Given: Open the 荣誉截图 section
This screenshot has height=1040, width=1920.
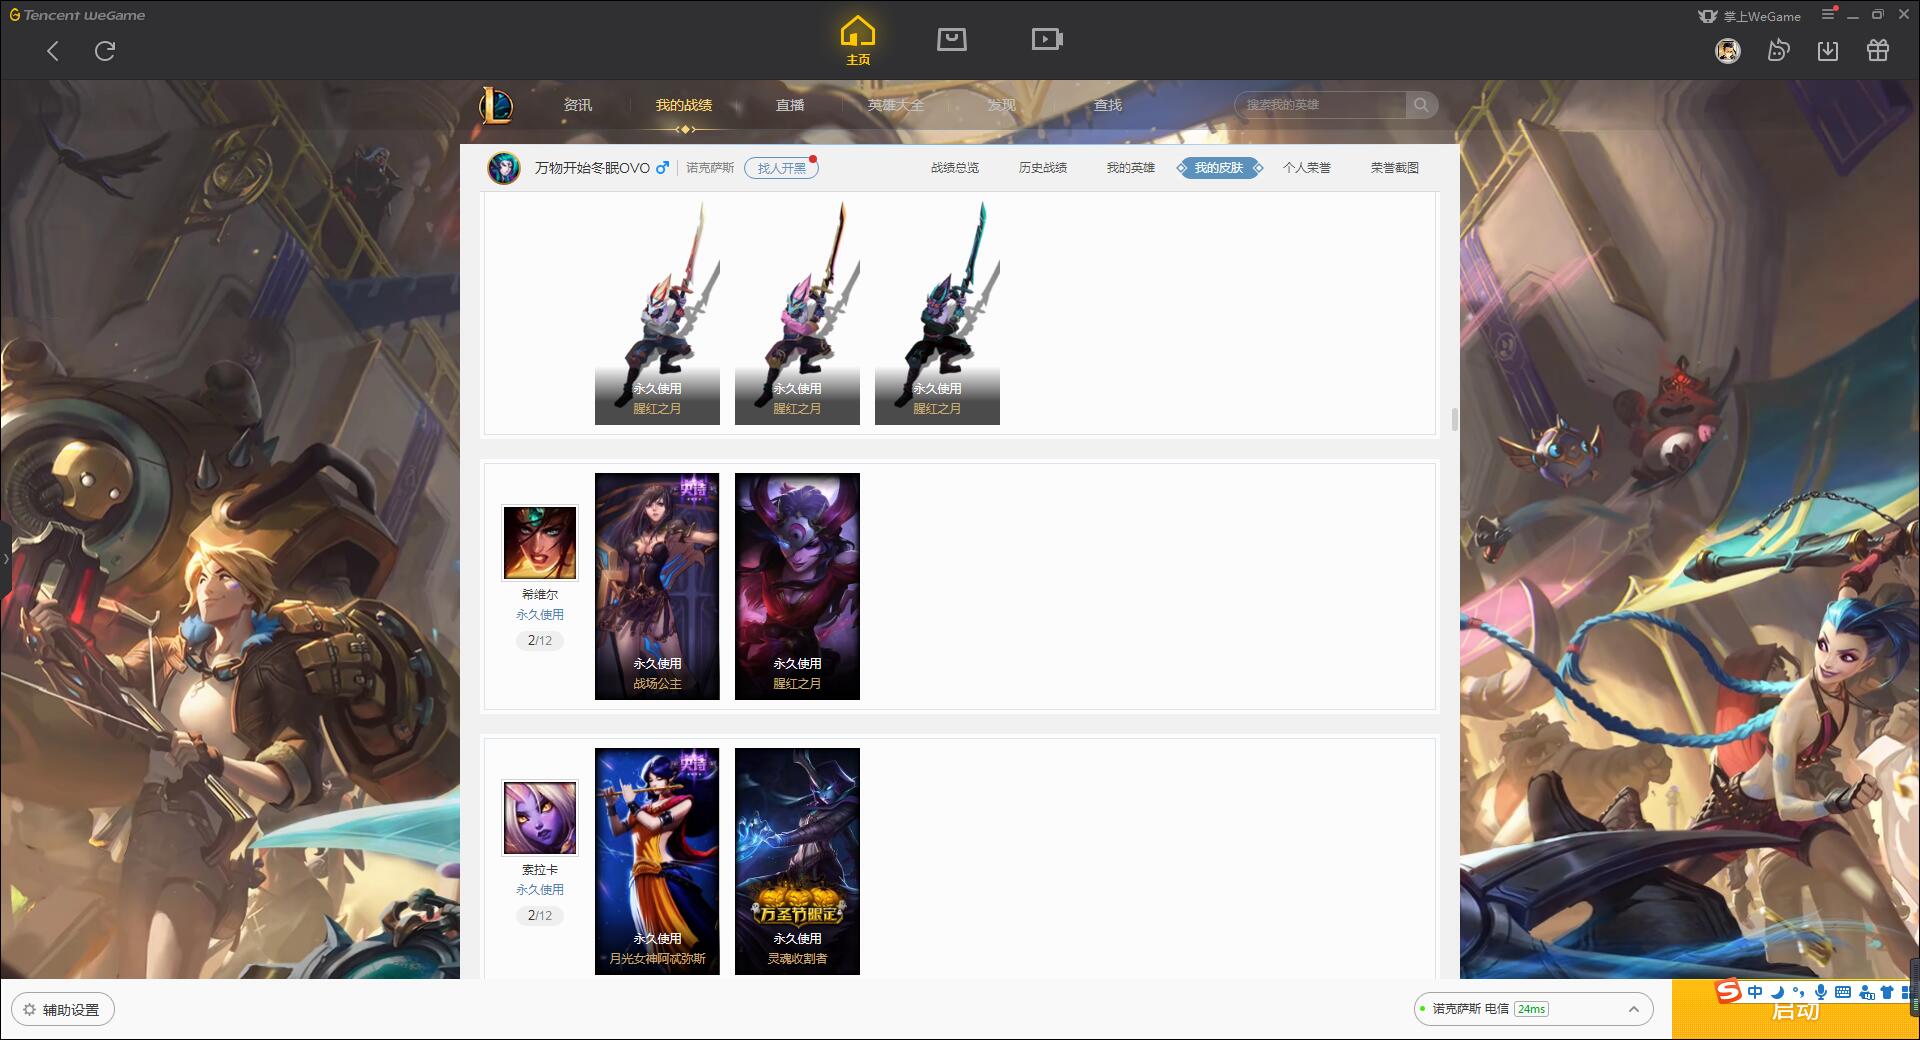Looking at the screenshot, I should coord(1395,168).
